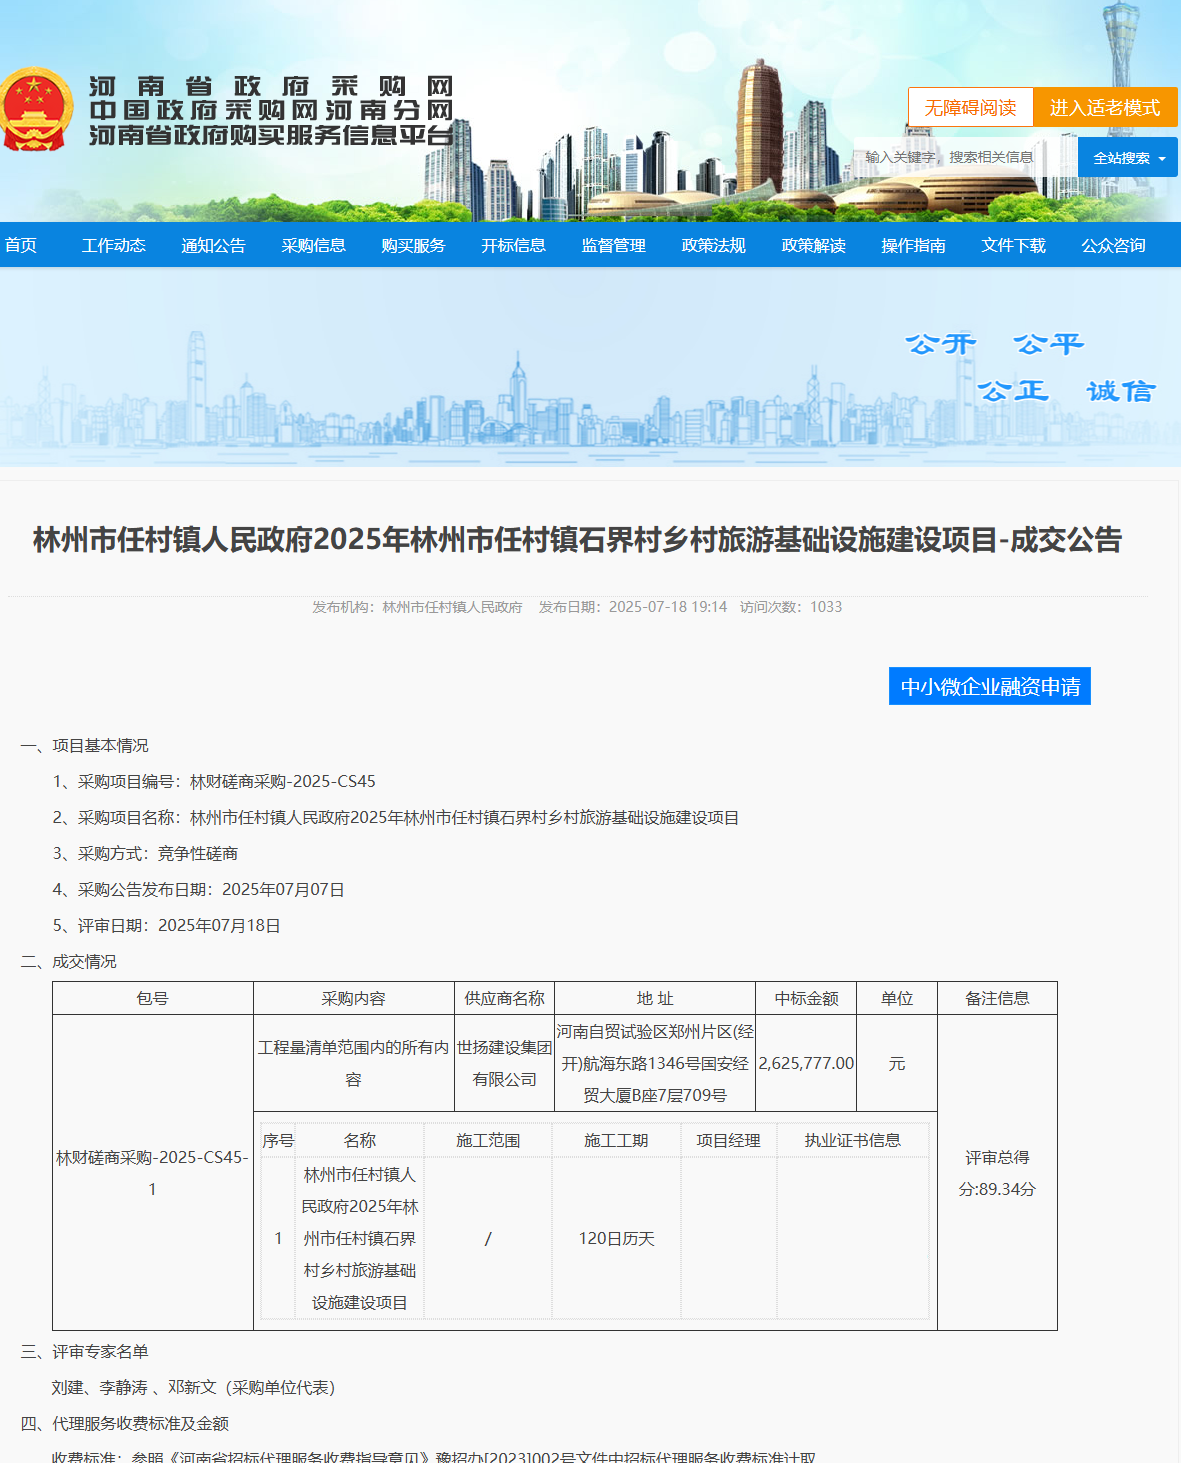This screenshot has height=1463, width=1181.
Task: Click the 进入适老模式 button
Action: coord(1106,107)
